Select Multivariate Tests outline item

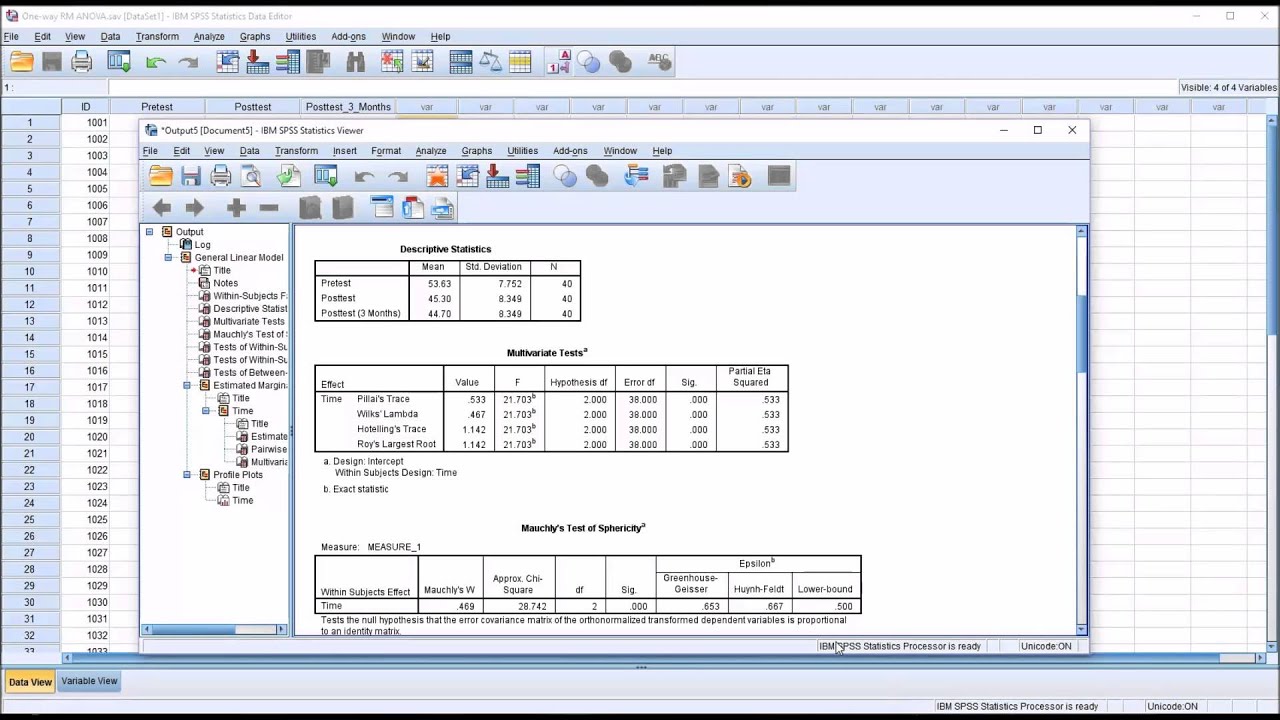[248, 322]
